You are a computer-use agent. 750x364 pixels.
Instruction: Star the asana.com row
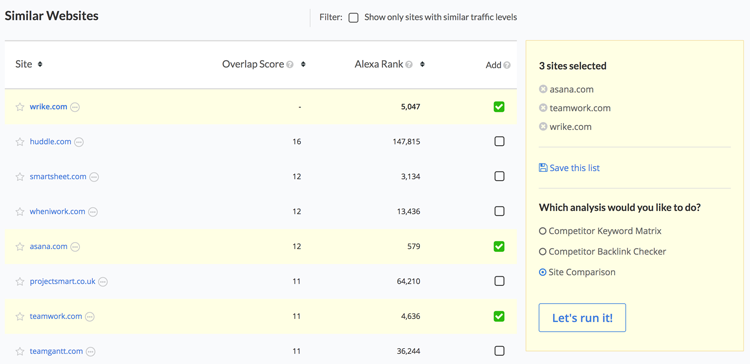click(20, 247)
